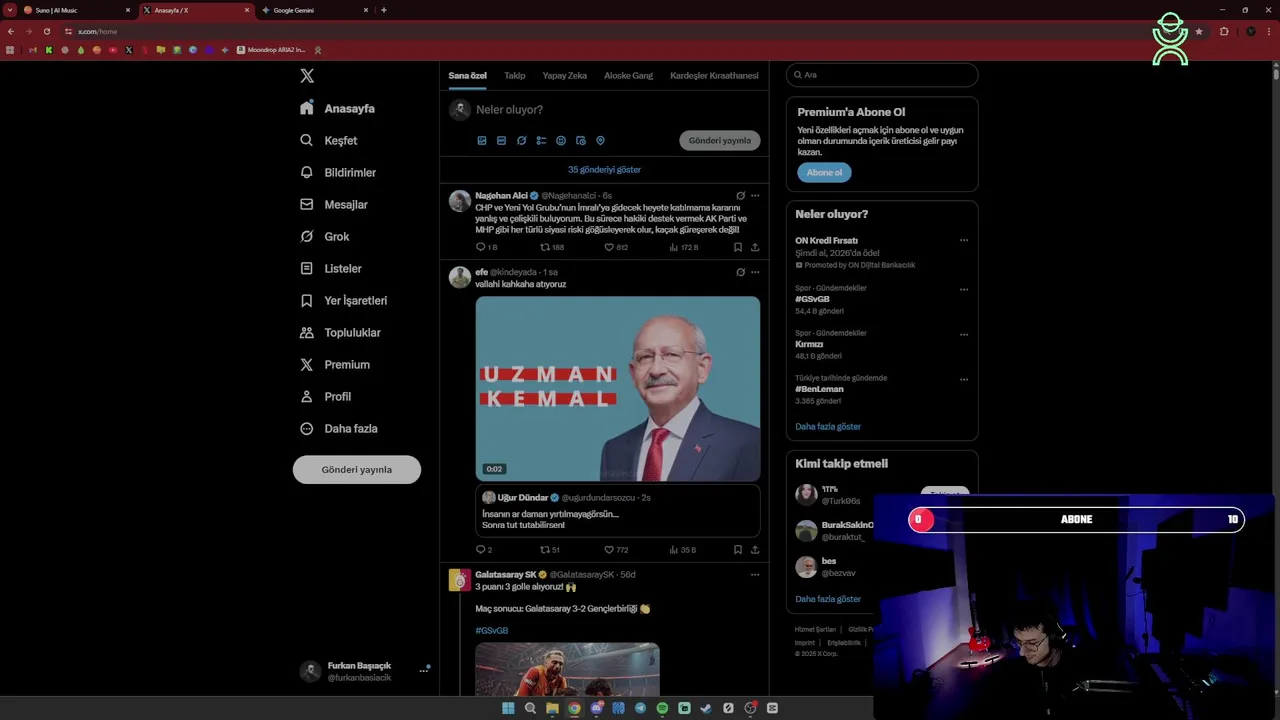
Task: Bookmark this page with Chrome star
Action: (1199, 31)
